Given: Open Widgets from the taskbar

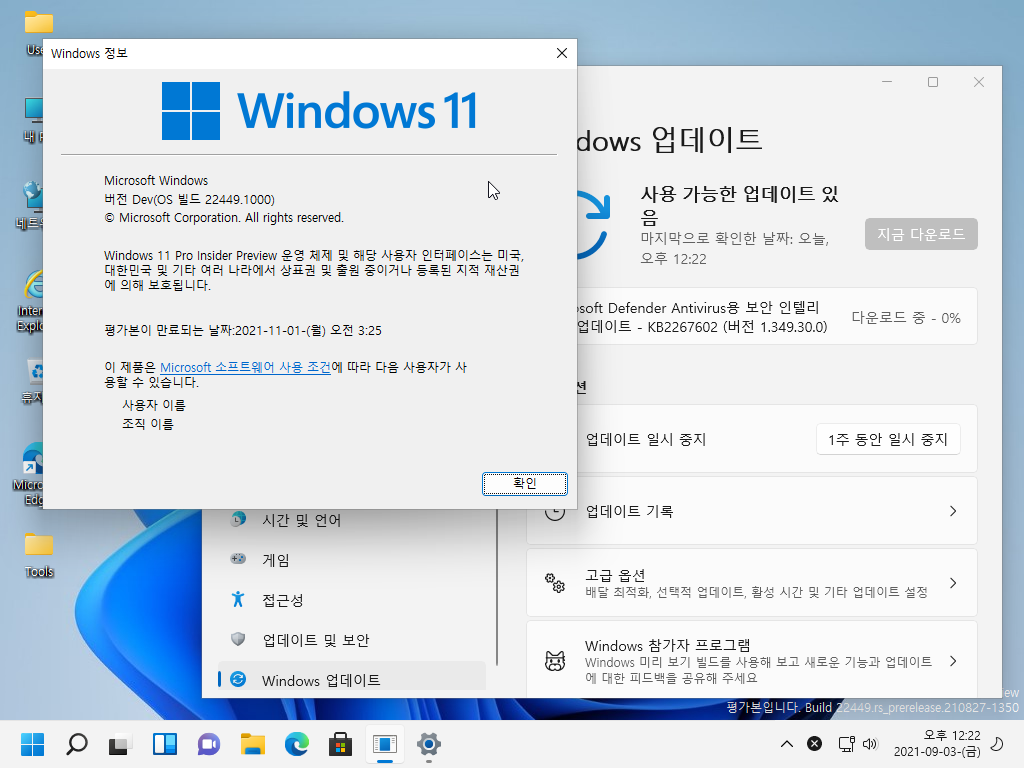Looking at the screenshot, I should coord(165,744).
